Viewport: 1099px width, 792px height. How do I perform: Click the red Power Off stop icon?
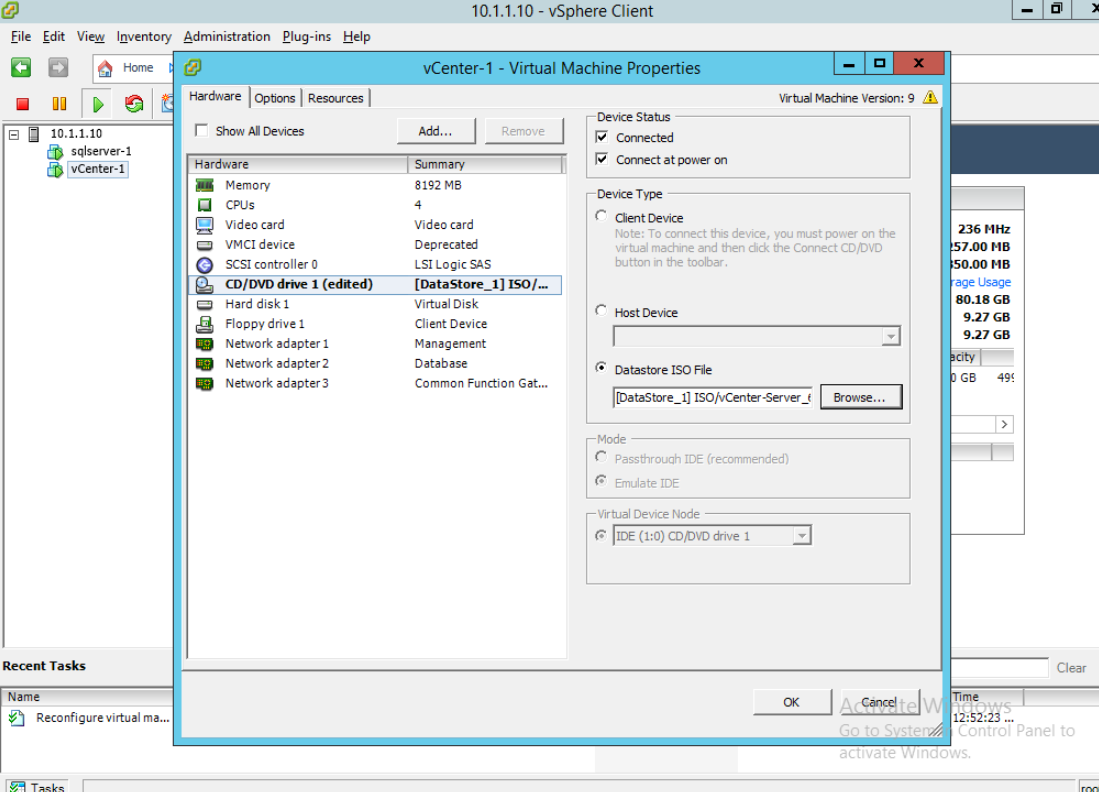point(22,104)
